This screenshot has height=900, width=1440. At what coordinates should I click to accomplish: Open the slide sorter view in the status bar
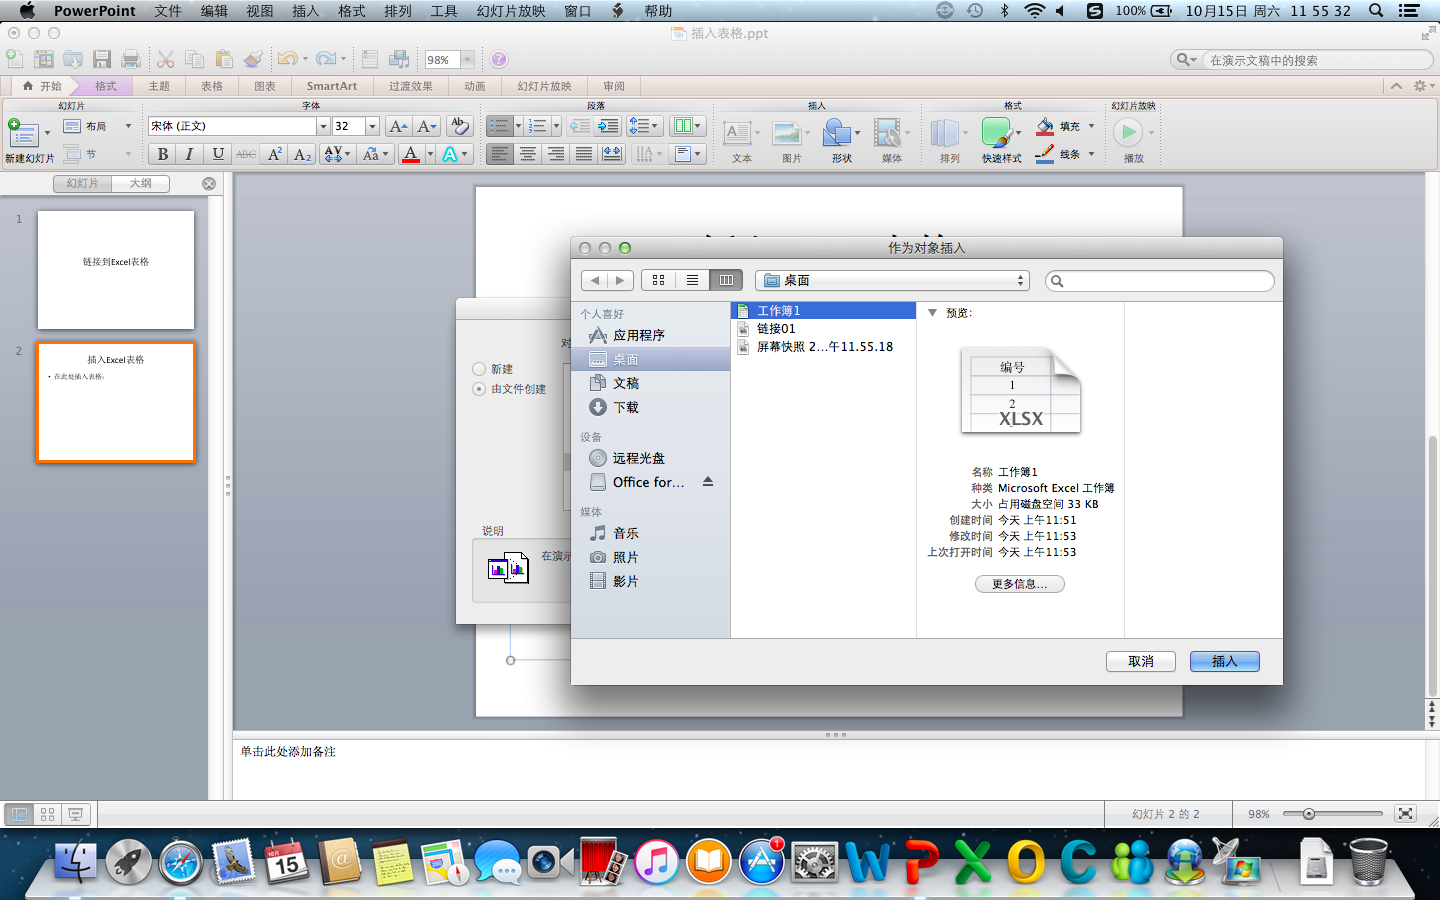pyautogui.click(x=47, y=814)
